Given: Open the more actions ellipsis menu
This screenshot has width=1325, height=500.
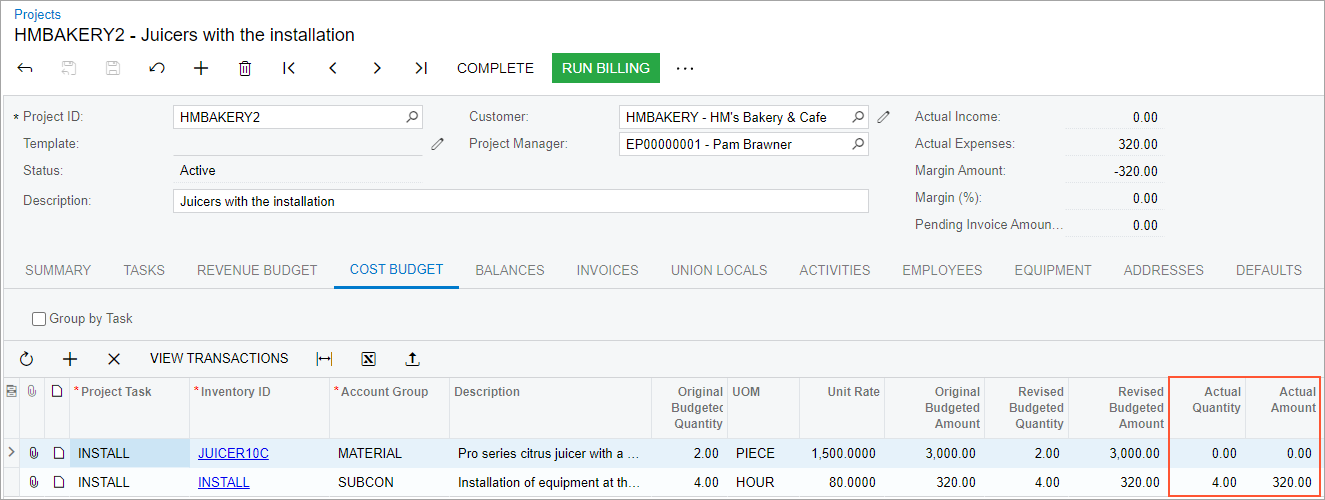Looking at the screenshot, I should [x=684, y=68].
